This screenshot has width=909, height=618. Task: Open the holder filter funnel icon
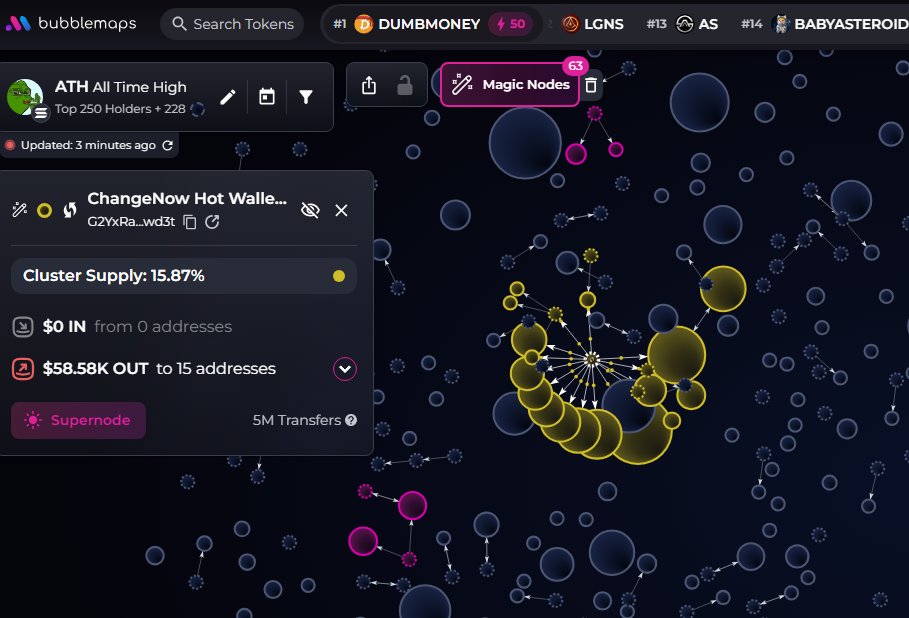pos(306,97)
